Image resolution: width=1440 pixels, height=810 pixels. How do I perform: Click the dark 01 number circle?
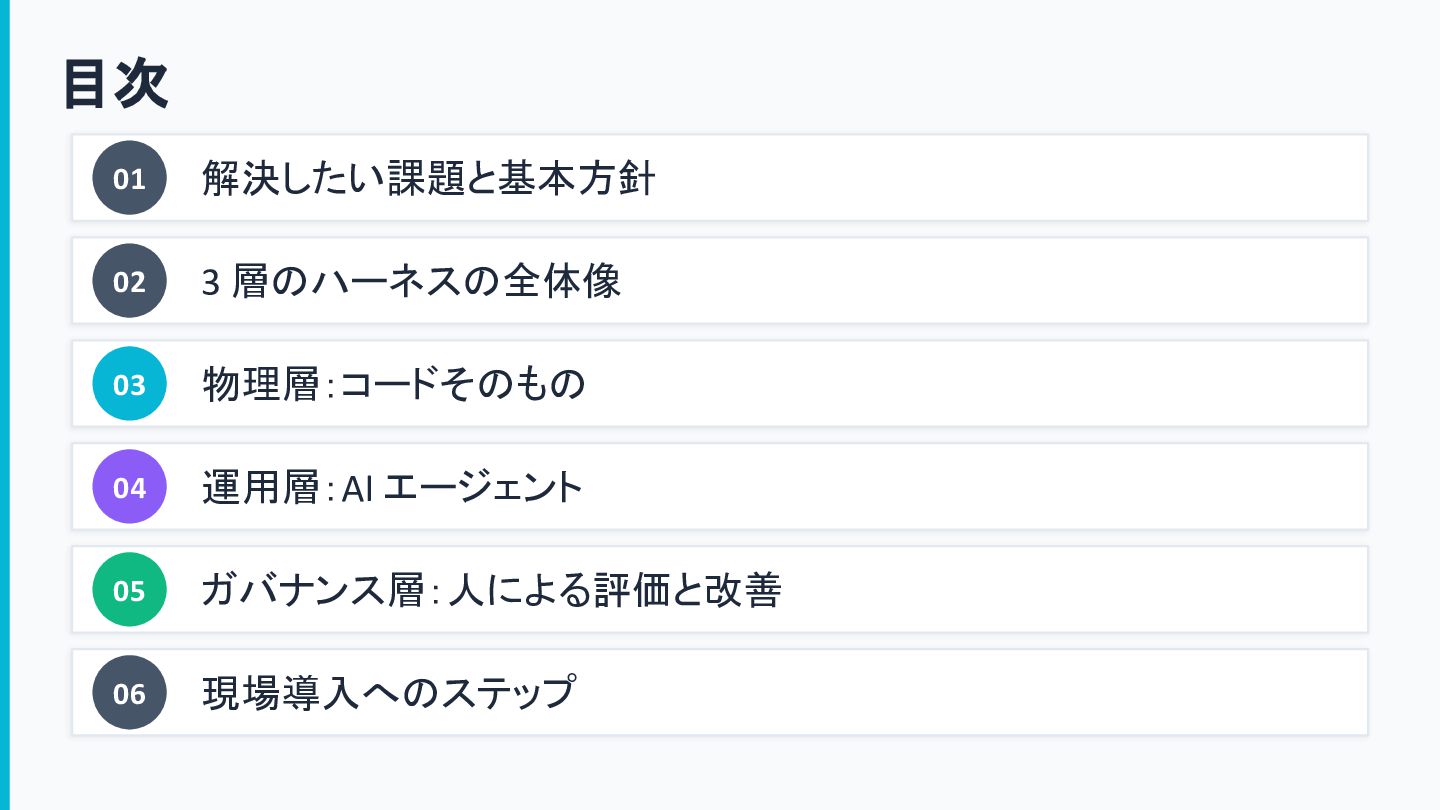(x=129, y=178)
